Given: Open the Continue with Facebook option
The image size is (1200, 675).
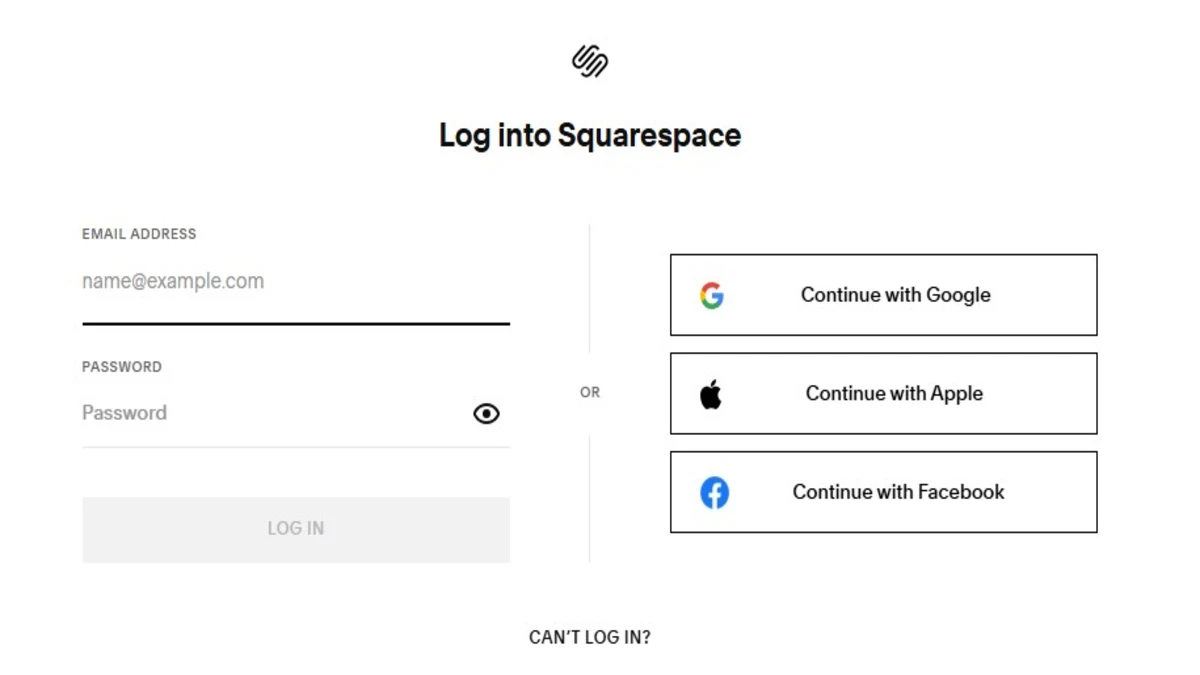Looking at the screenshot, I should [x=883, y=492].
